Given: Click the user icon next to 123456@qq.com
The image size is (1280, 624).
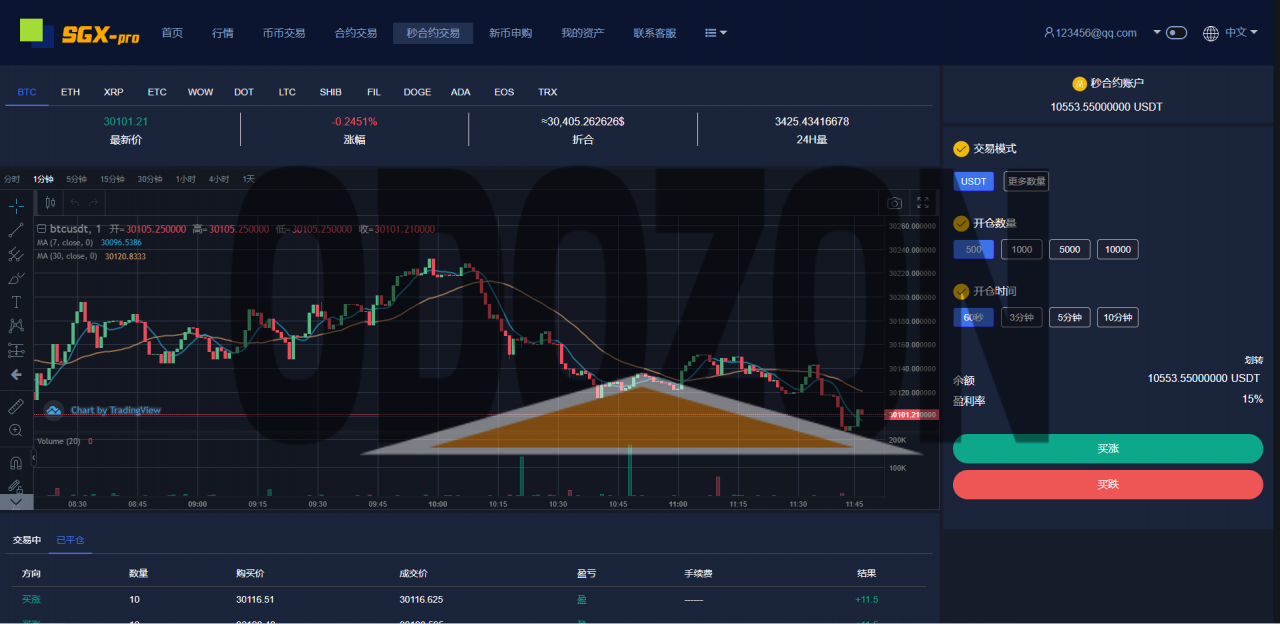Looking at the screenshot, I should 1049,32.
